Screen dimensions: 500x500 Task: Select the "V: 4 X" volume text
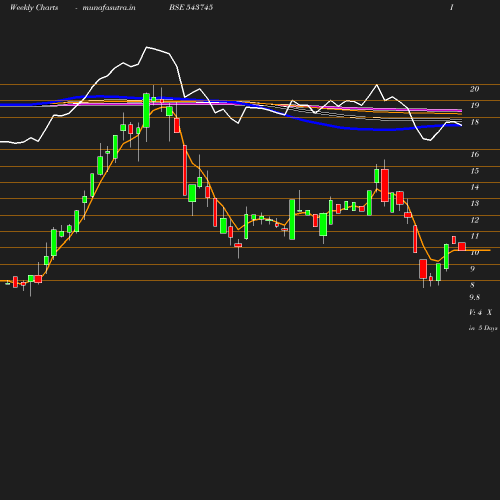480,313
